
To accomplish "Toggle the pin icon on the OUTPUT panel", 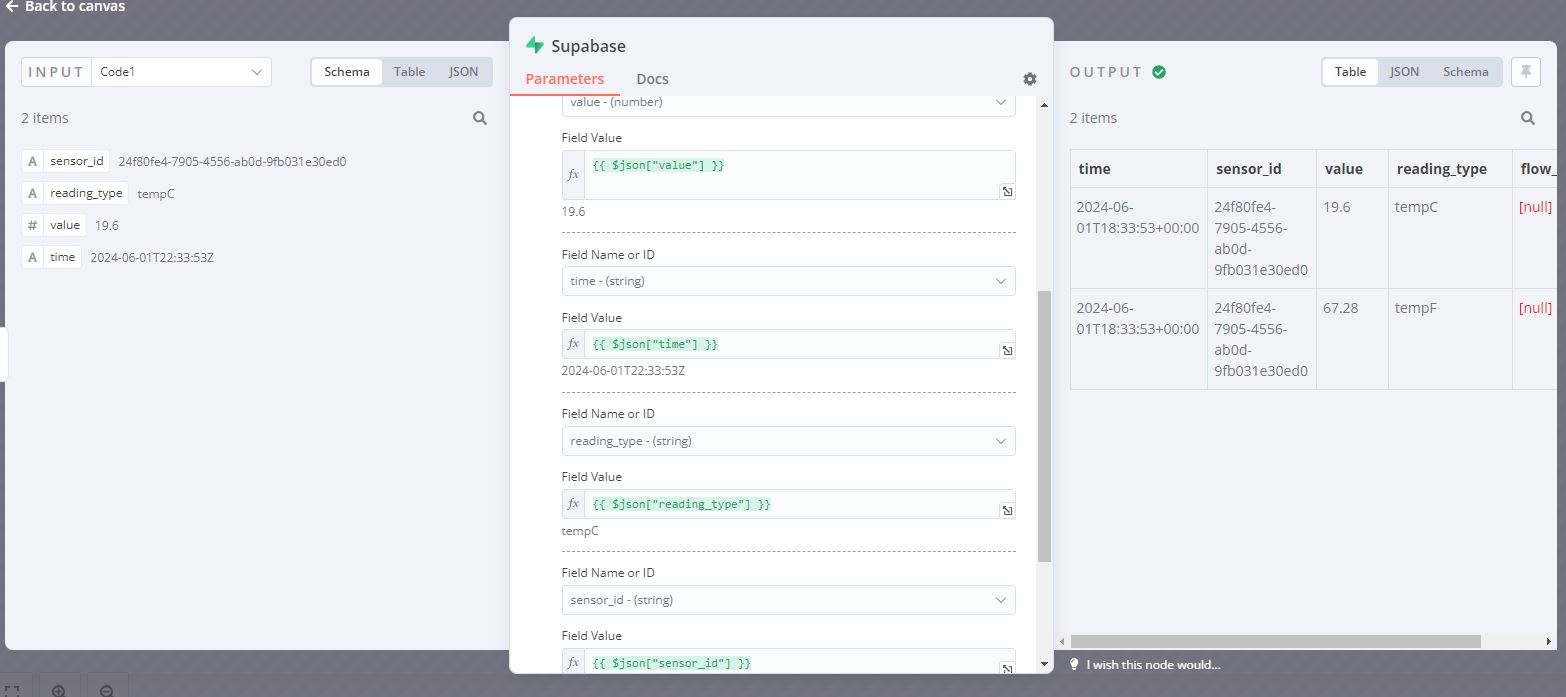I will click(x=1525, y=71).
